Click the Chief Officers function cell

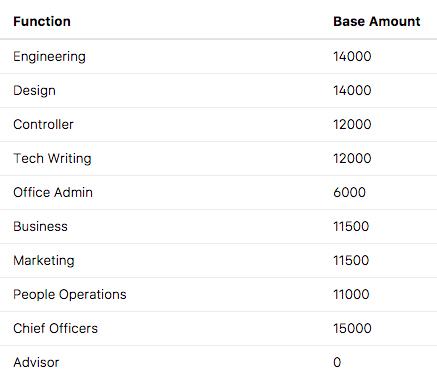tap(55, 328)
